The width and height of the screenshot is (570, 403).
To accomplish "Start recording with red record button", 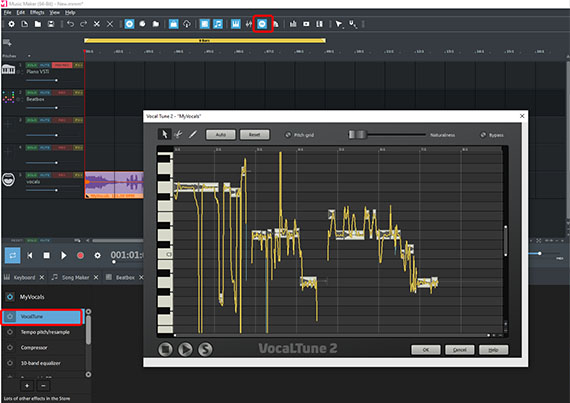I will [80, 255].
